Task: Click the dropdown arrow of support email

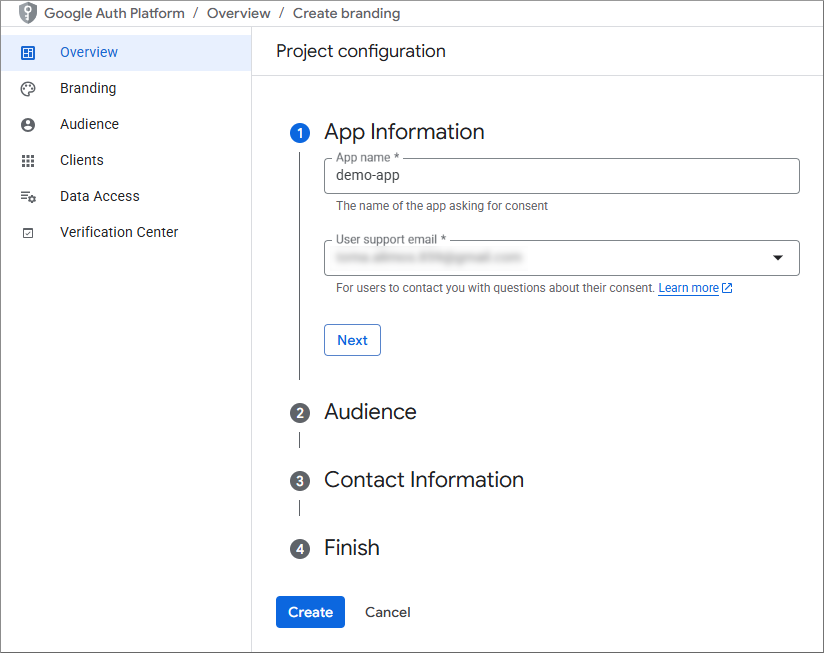Action: tap(778, 258)
